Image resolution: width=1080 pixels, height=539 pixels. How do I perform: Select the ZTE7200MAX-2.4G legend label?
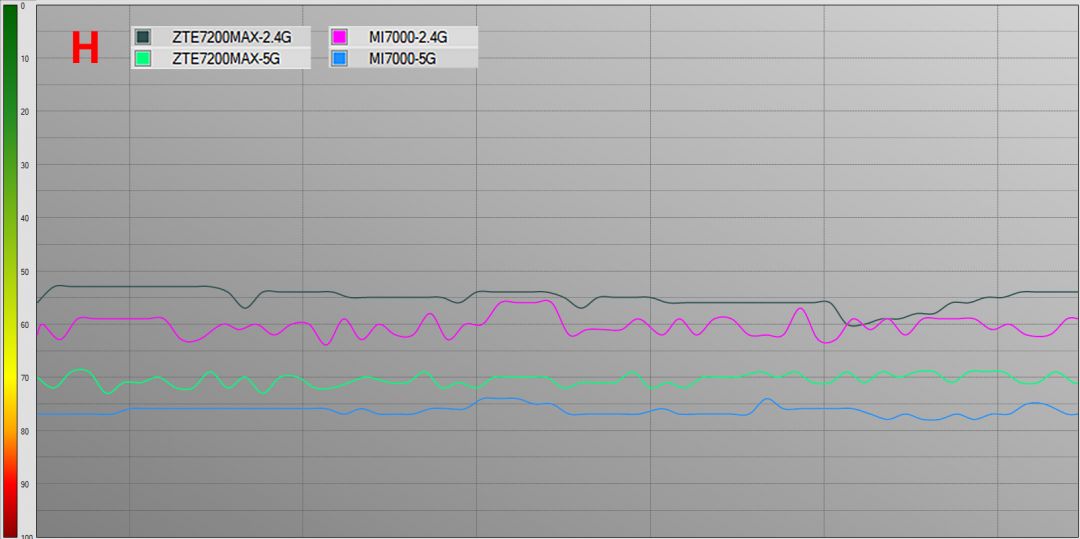pyautogui.click(x=231, y=37)
